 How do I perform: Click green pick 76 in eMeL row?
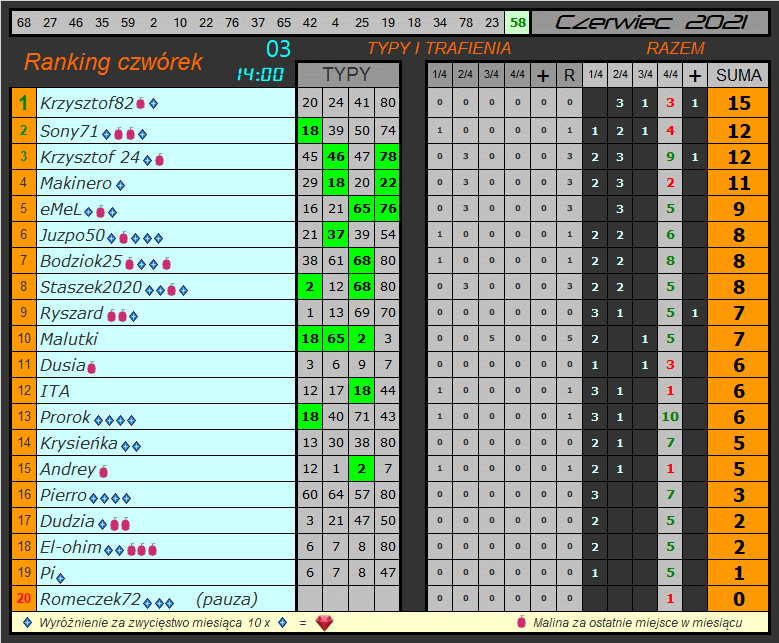[388, 209]
